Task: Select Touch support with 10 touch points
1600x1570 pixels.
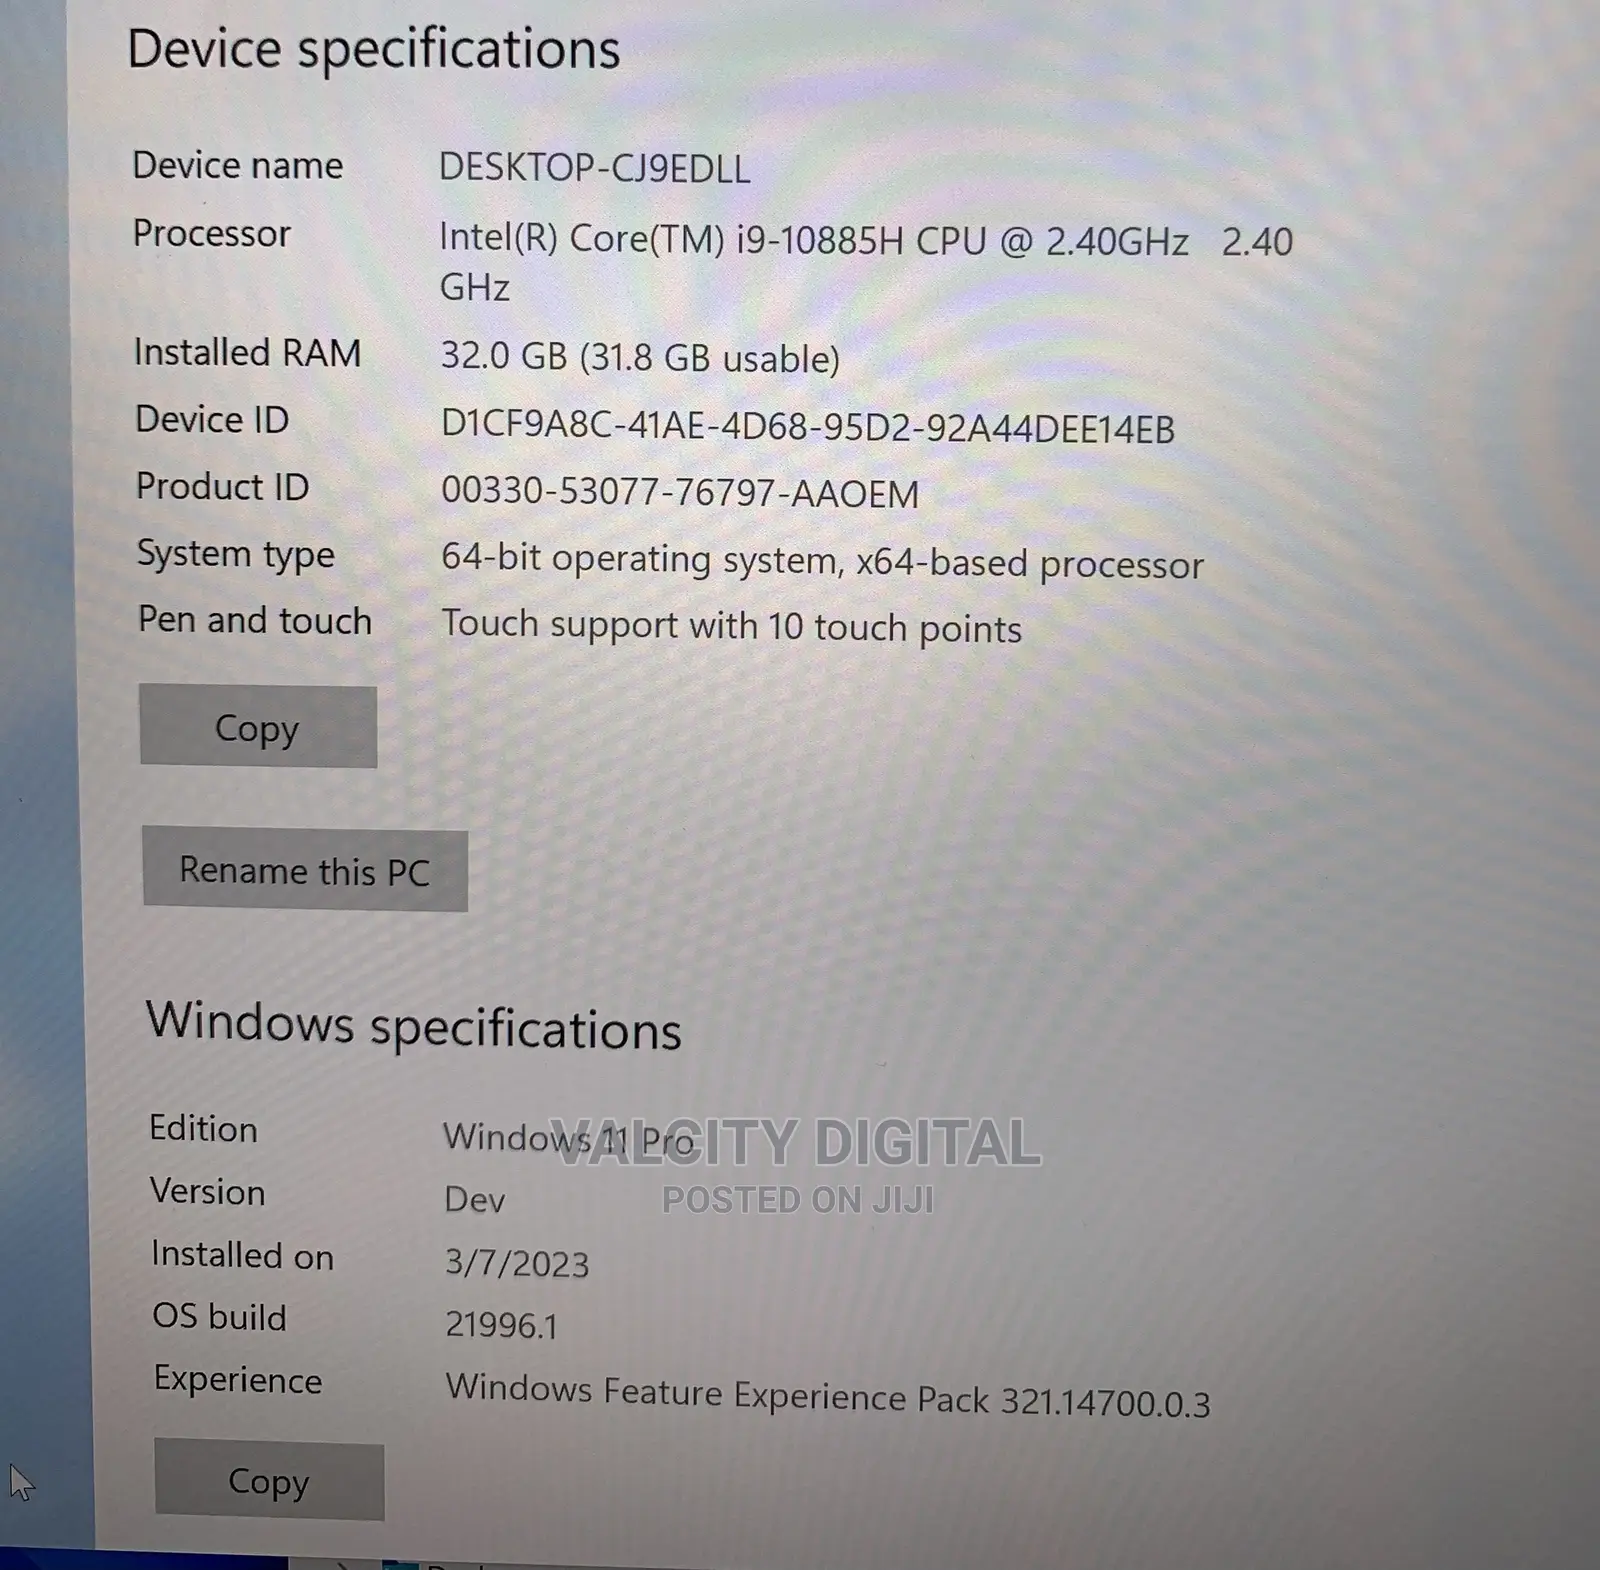Action: tap(732, 627)
